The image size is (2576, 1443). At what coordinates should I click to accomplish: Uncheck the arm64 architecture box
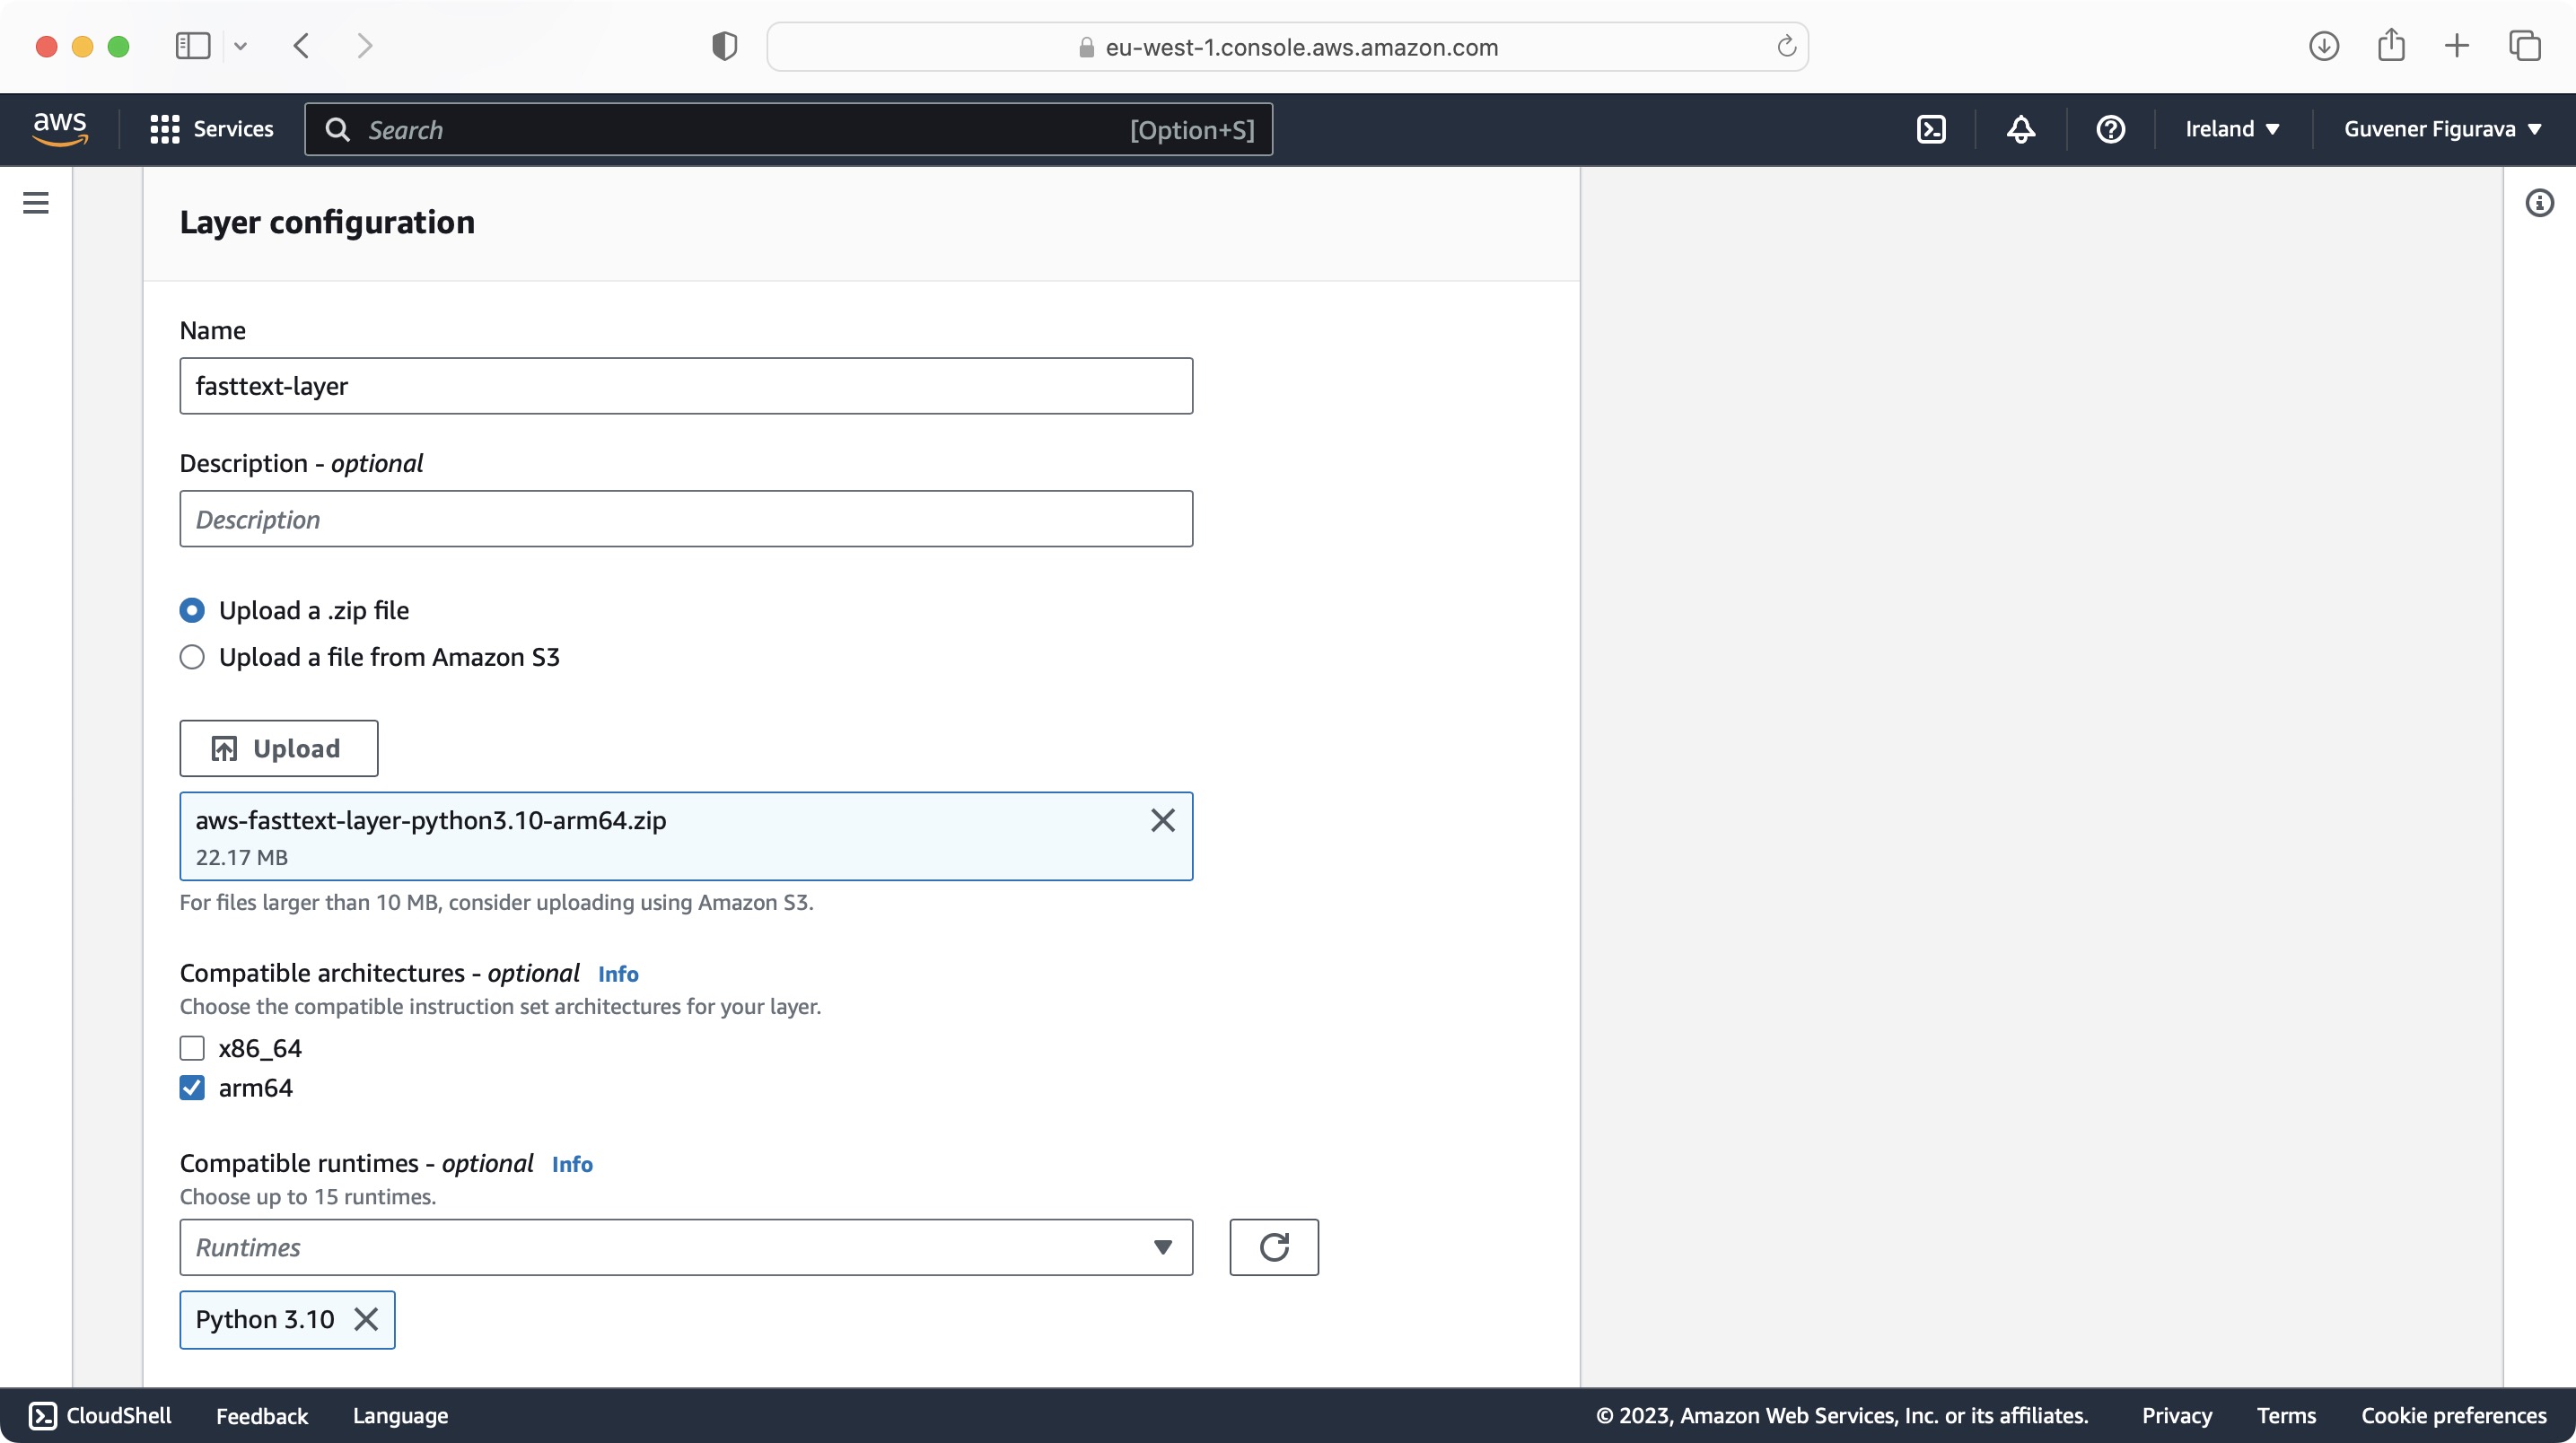click(192, 1087)
